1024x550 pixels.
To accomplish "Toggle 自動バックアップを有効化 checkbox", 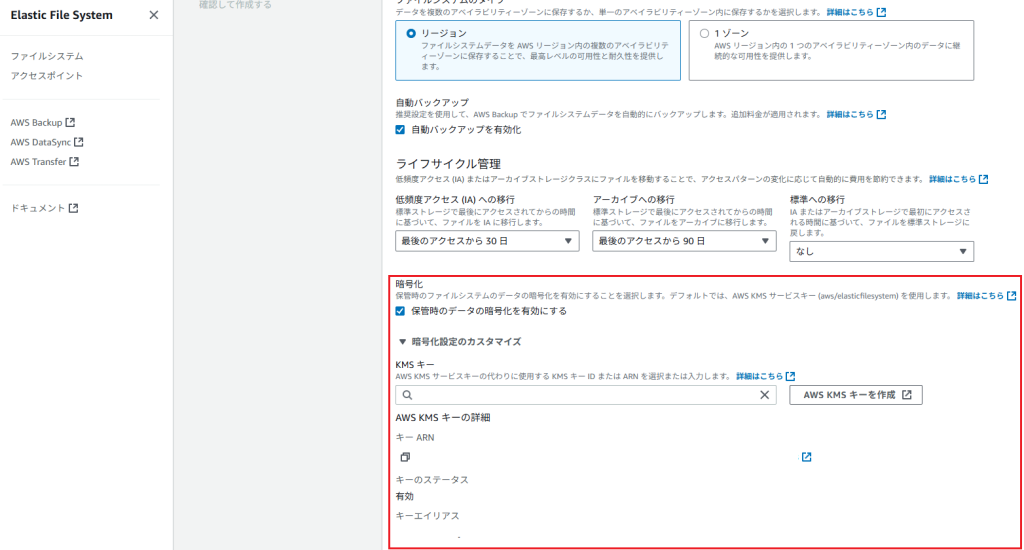I will click(400, 130).
